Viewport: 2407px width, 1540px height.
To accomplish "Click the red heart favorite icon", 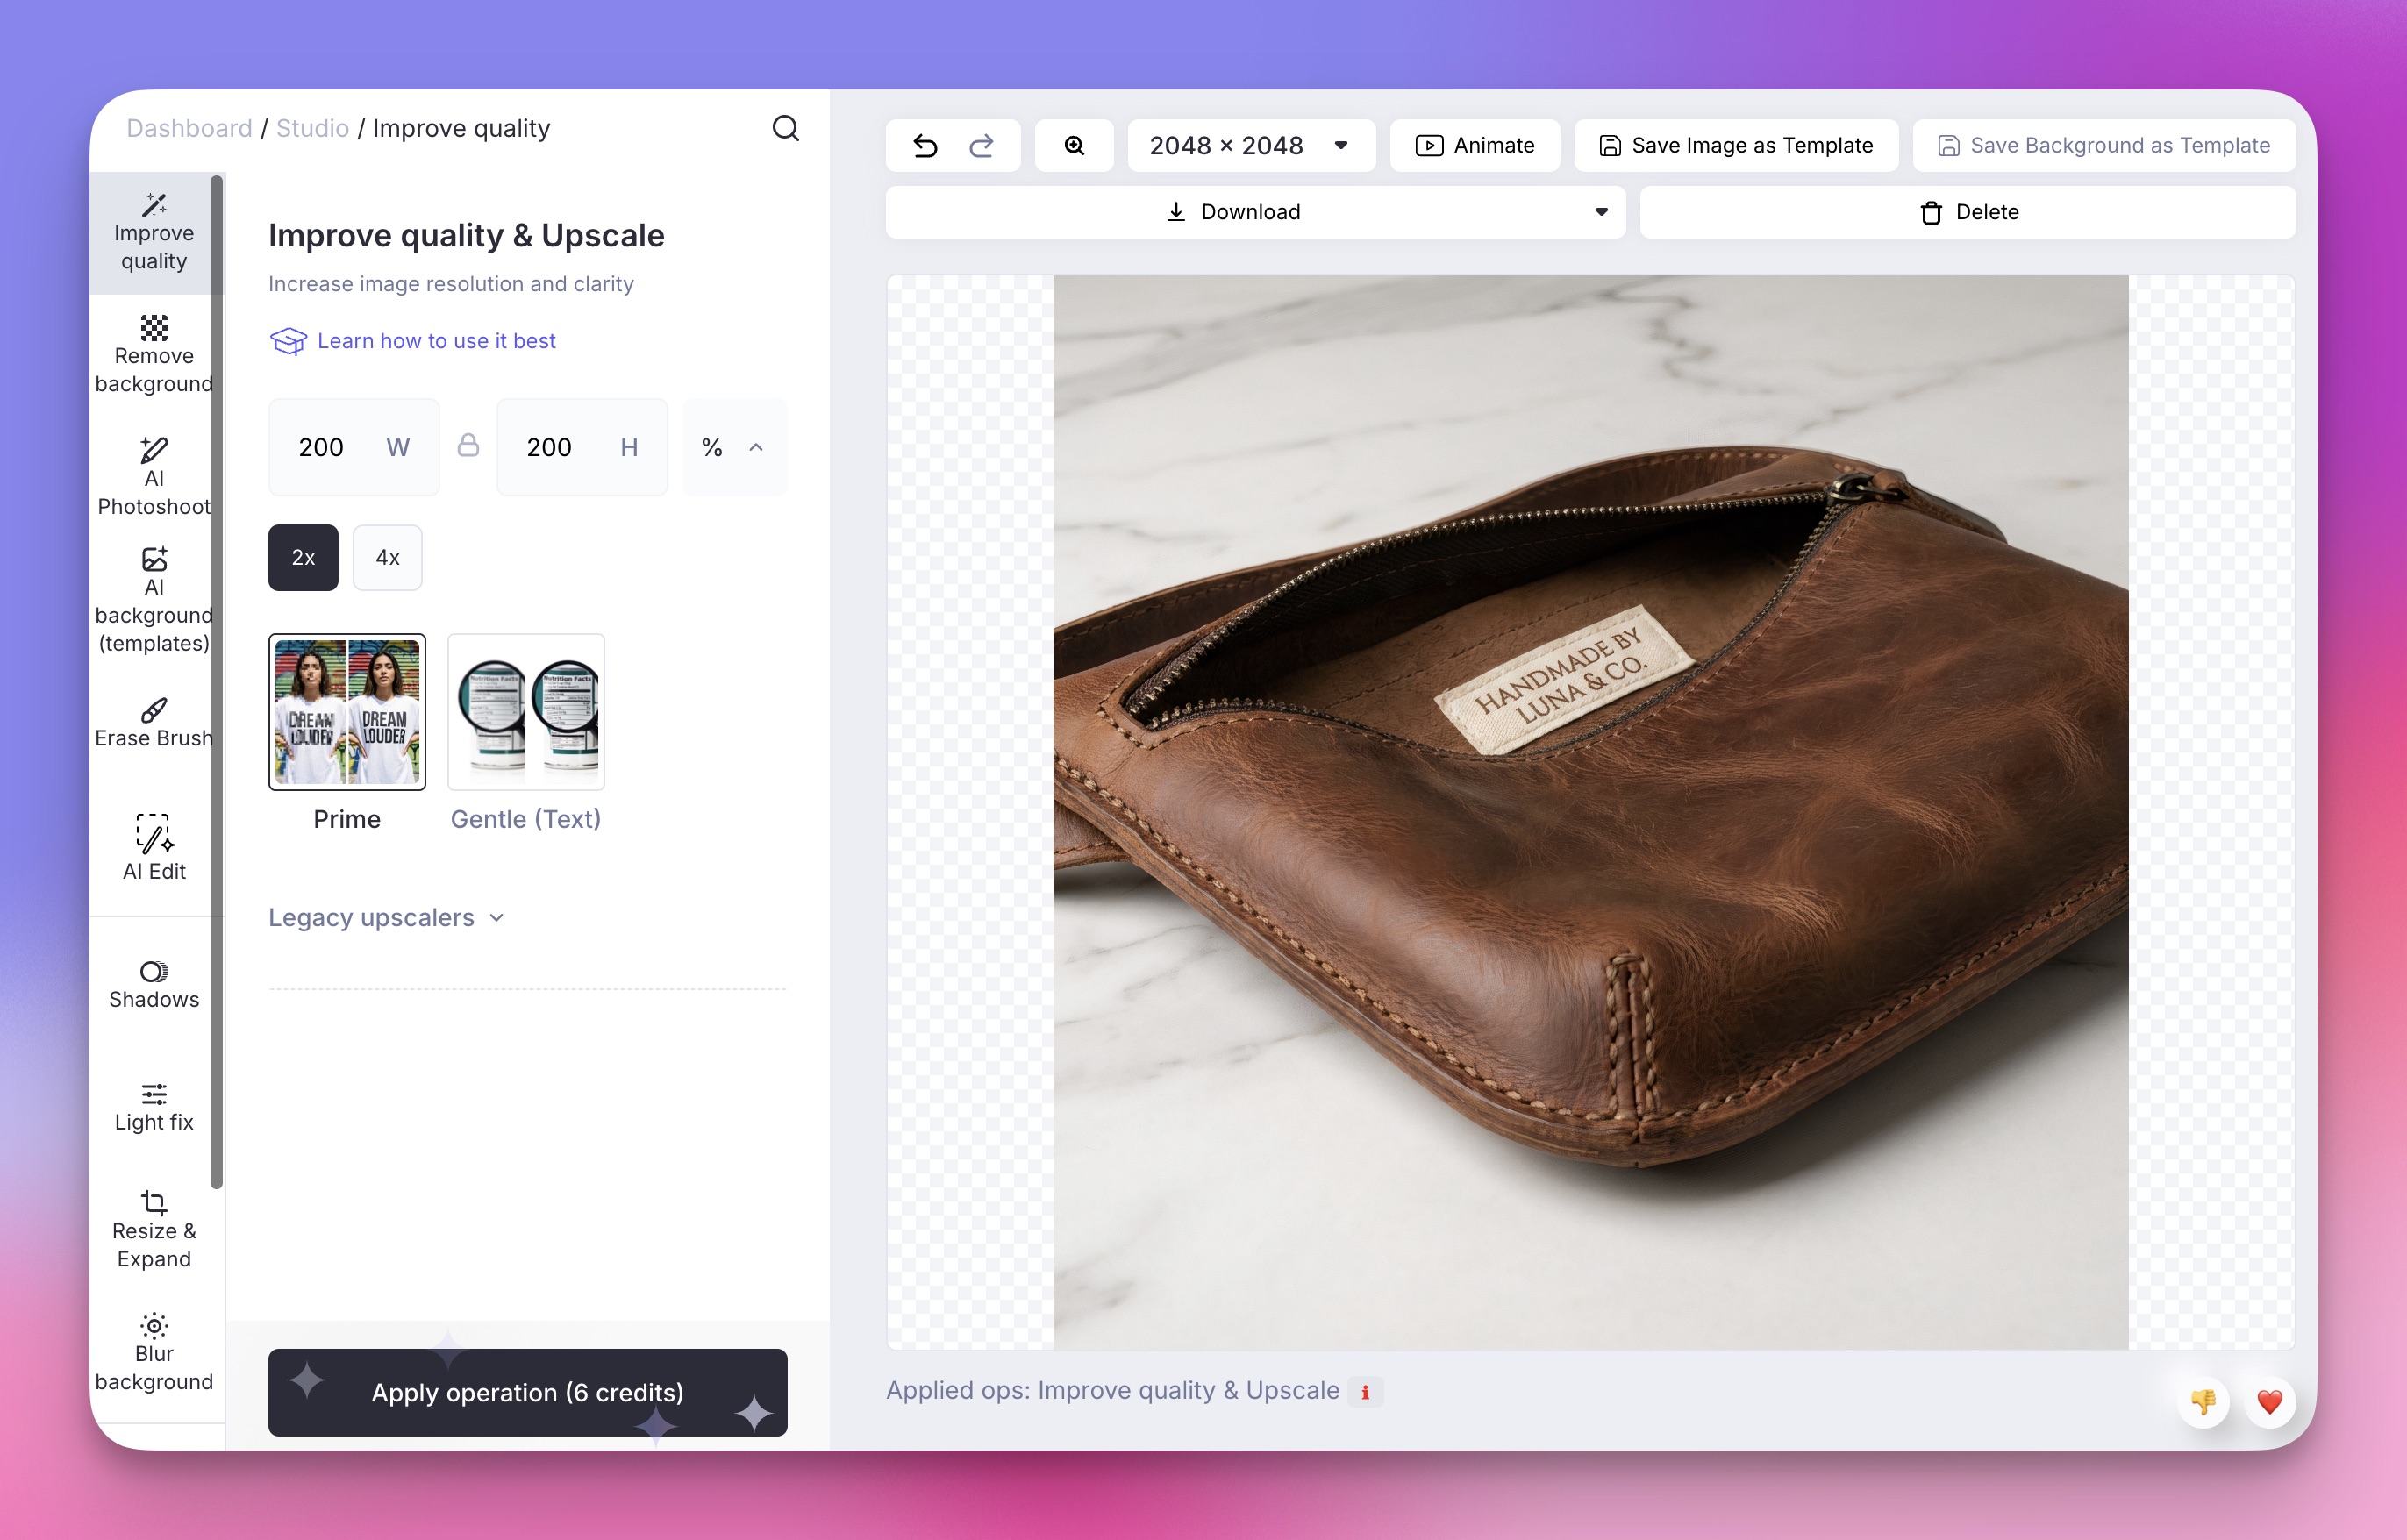I will tap(2269, 1401).
